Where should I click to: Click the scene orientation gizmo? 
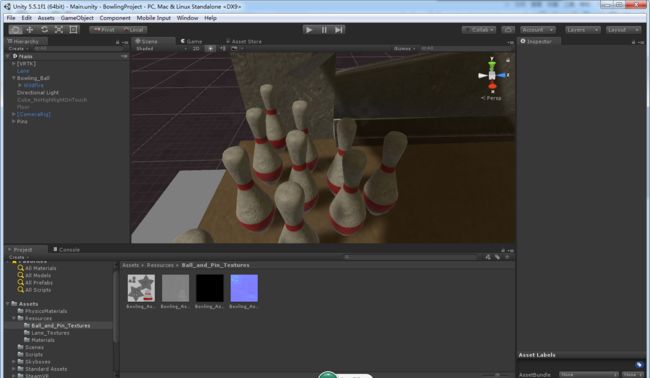click(x=492, y=75)
